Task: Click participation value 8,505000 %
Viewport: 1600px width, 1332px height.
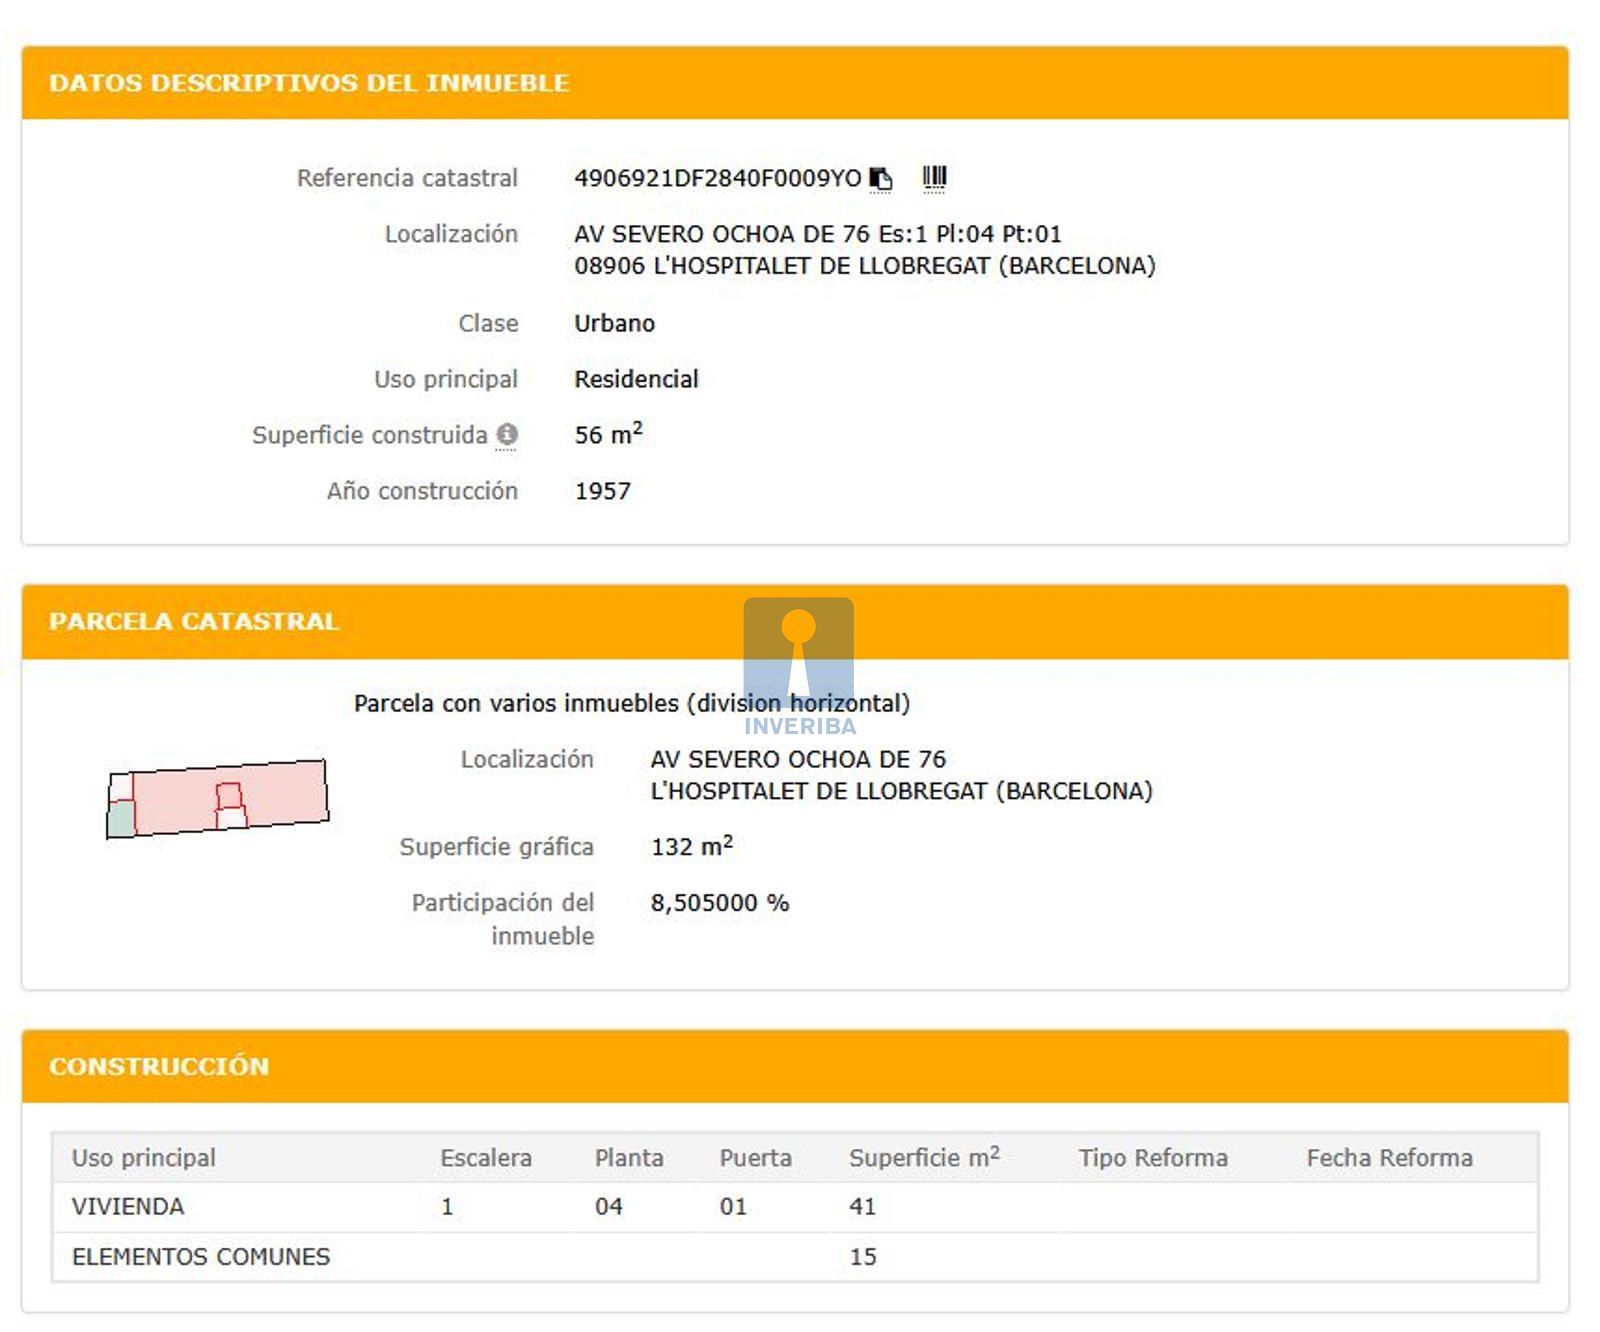Action: (720, 903)
